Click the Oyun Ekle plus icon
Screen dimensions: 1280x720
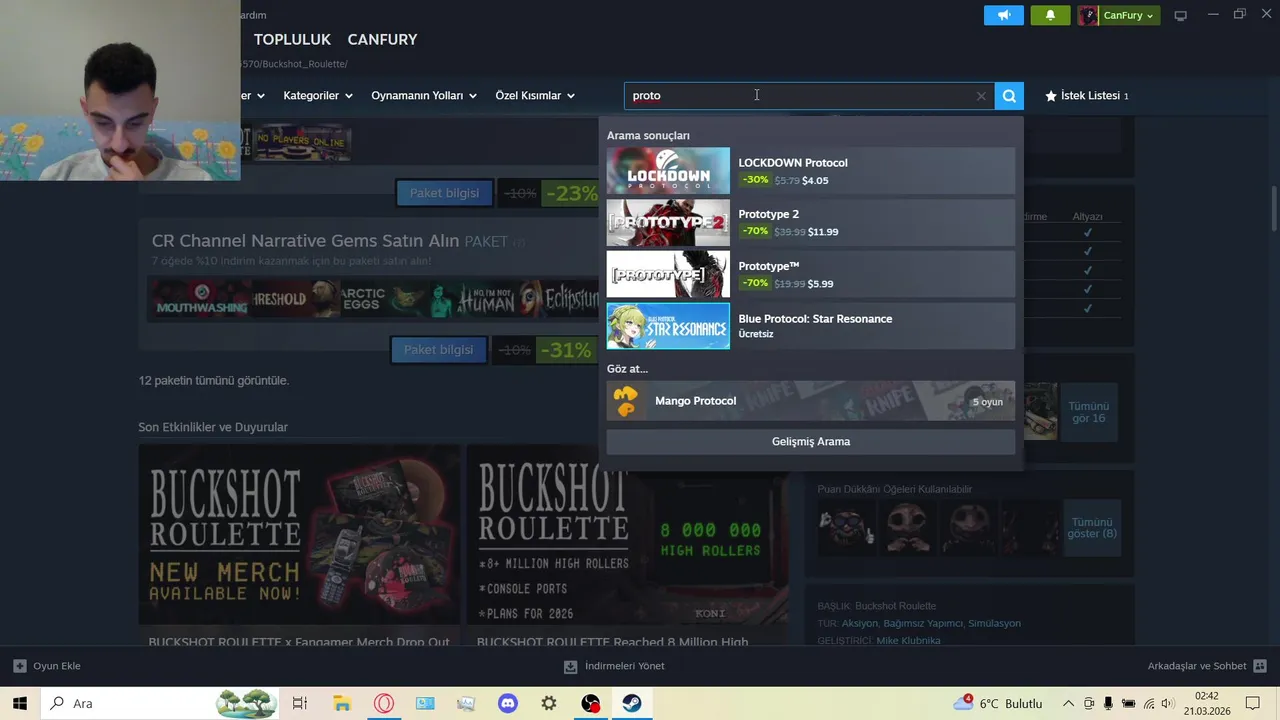(x=20, y=666)
